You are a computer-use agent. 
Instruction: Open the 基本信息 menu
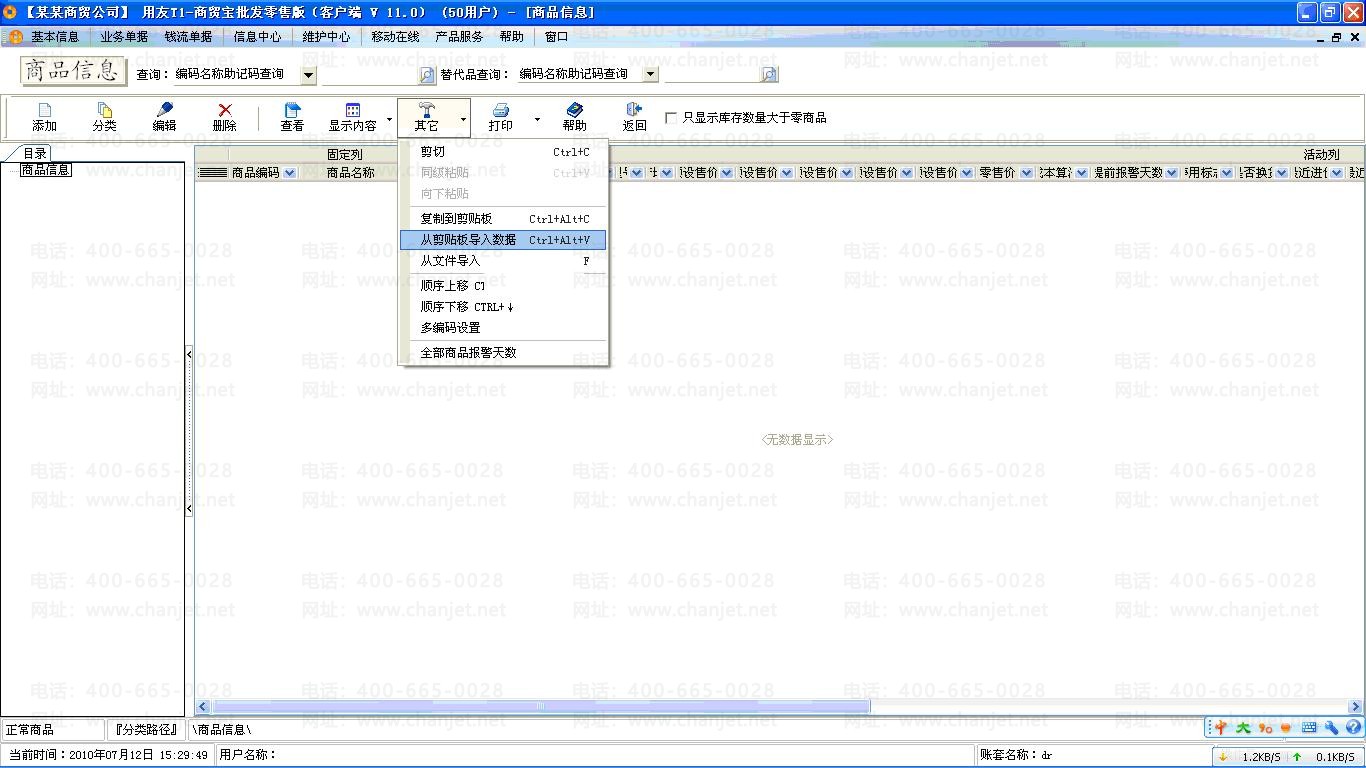(54, 37)
